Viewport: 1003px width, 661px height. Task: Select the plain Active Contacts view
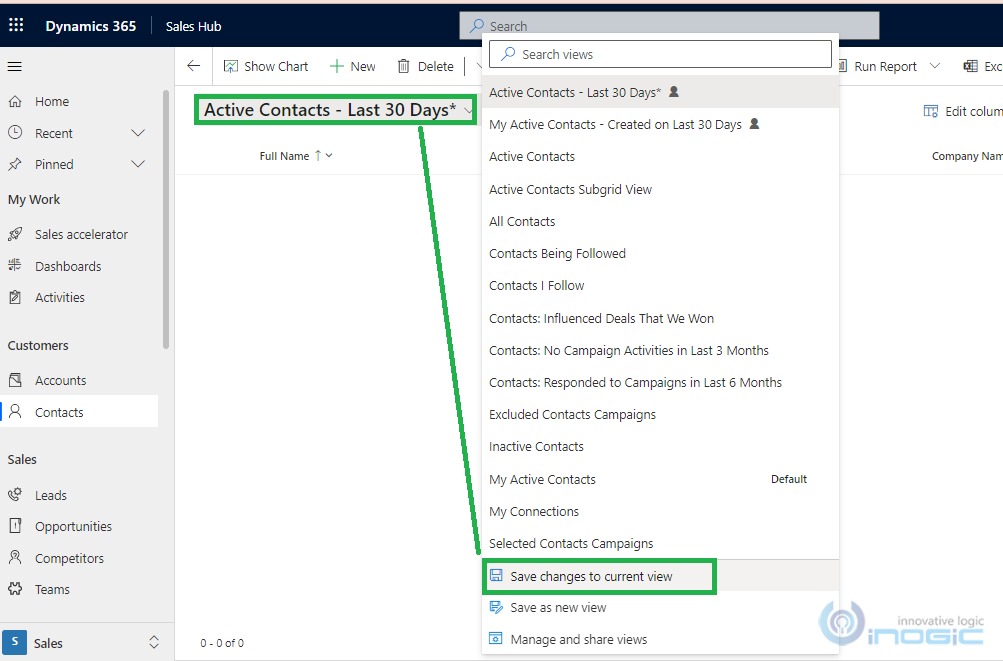[660, 157]
